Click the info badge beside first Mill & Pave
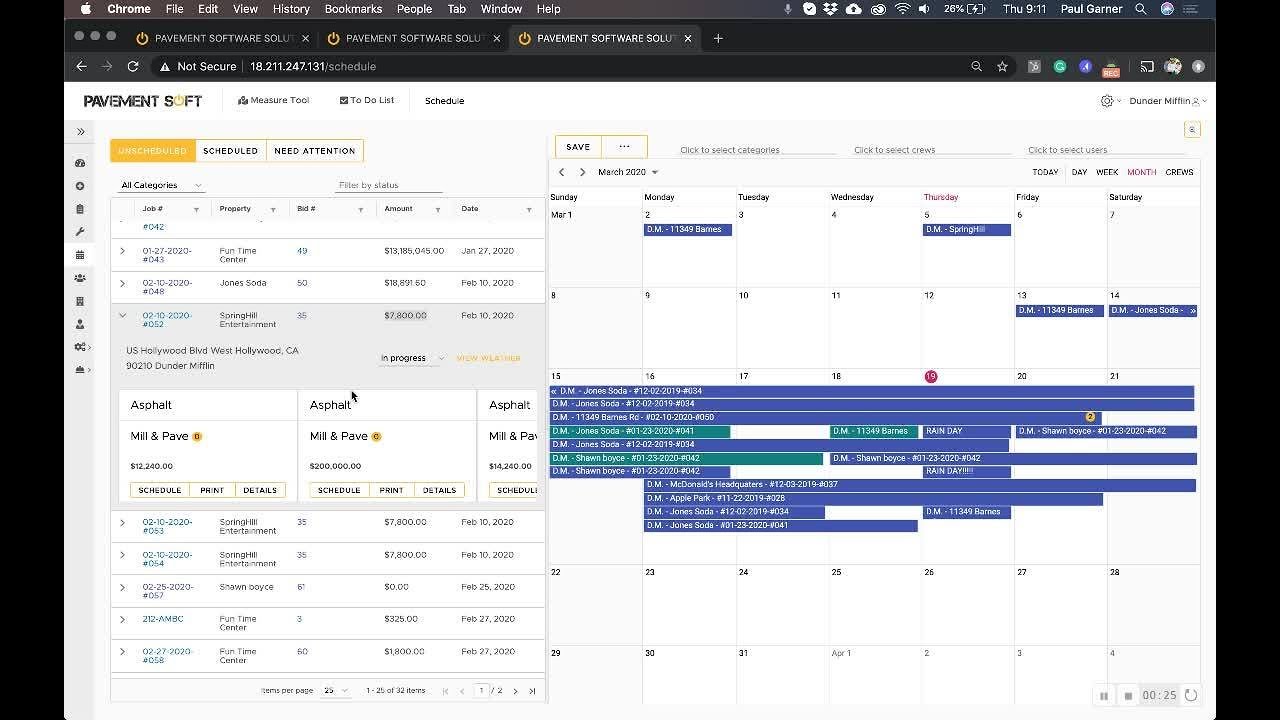 tap(197, 437)
